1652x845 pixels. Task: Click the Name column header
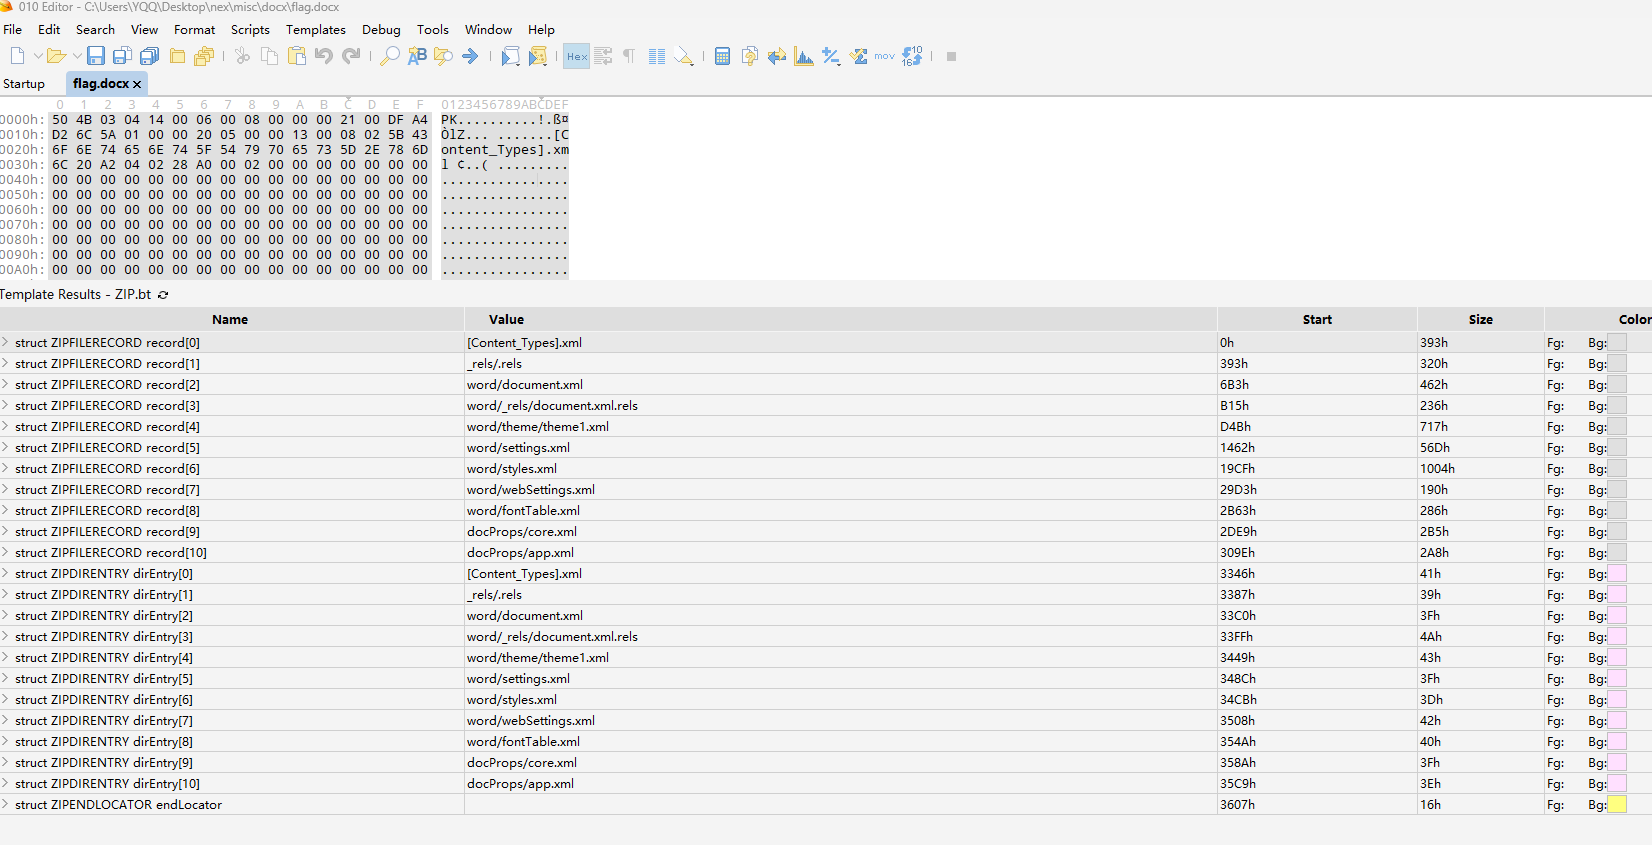[230, 320]
